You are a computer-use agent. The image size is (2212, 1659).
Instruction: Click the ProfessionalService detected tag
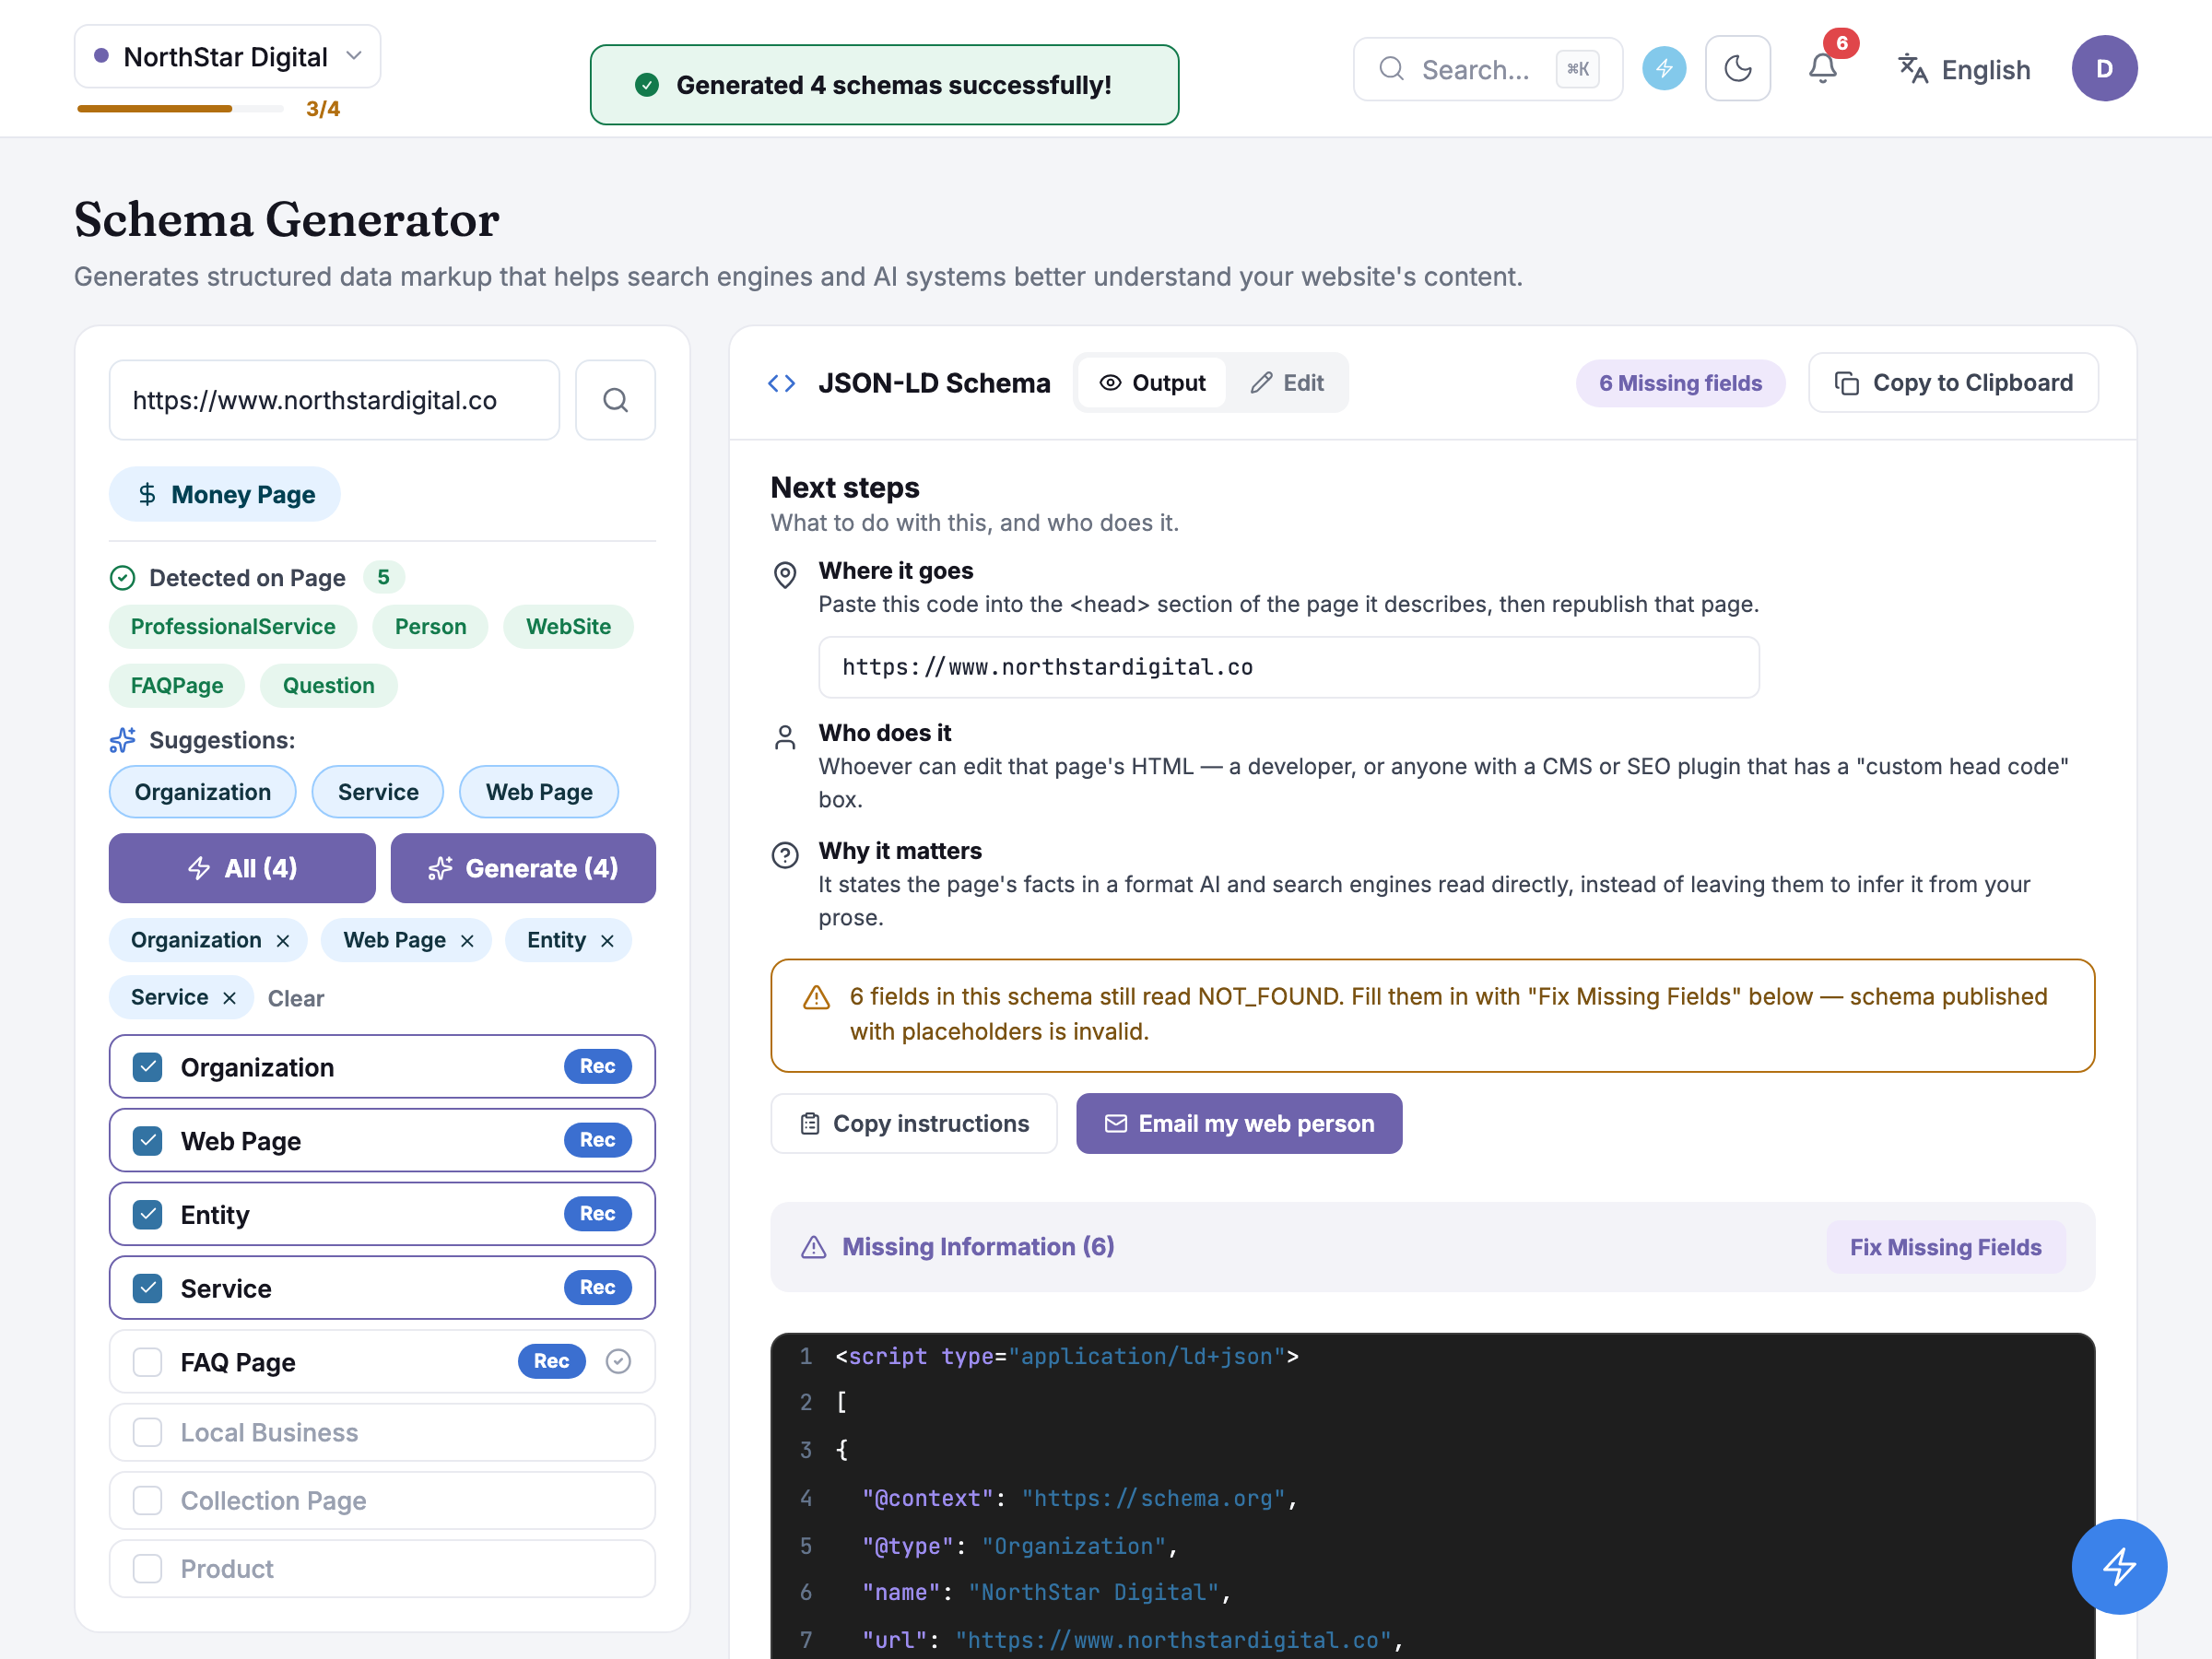pos(233,626)
